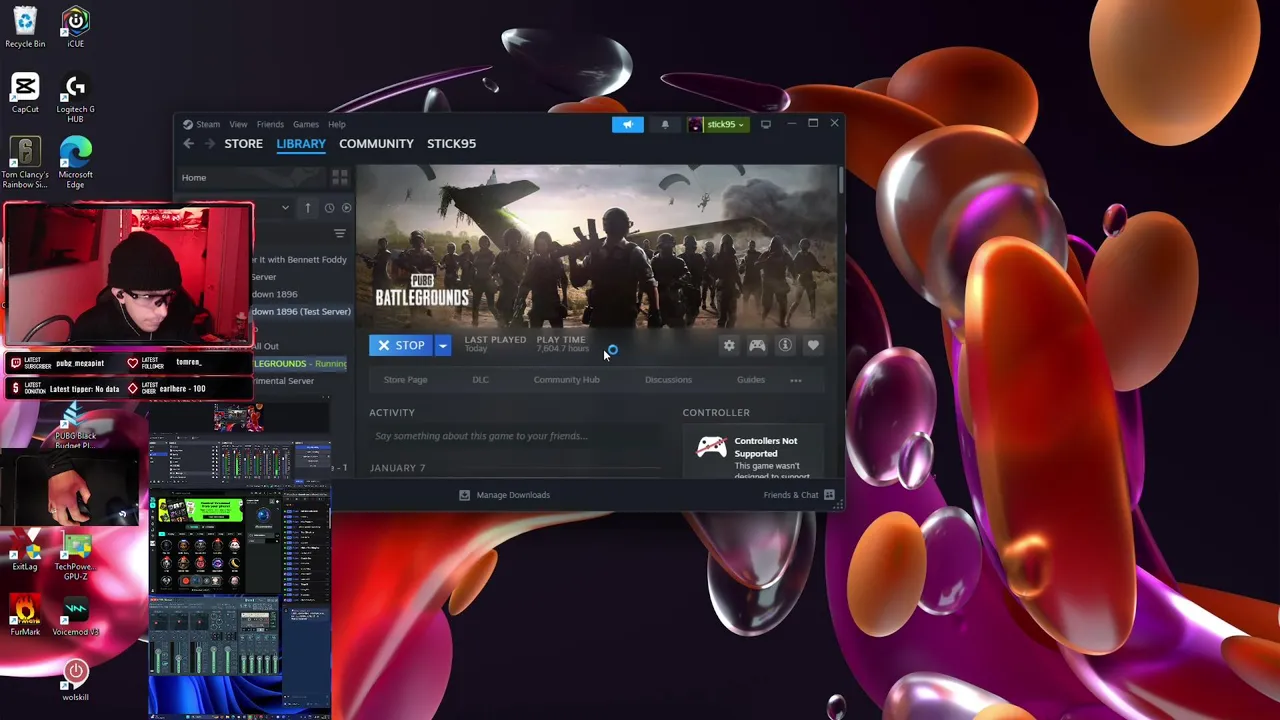
Task: Switch to the COMMUNITY tab
Action: coord(376,143)
